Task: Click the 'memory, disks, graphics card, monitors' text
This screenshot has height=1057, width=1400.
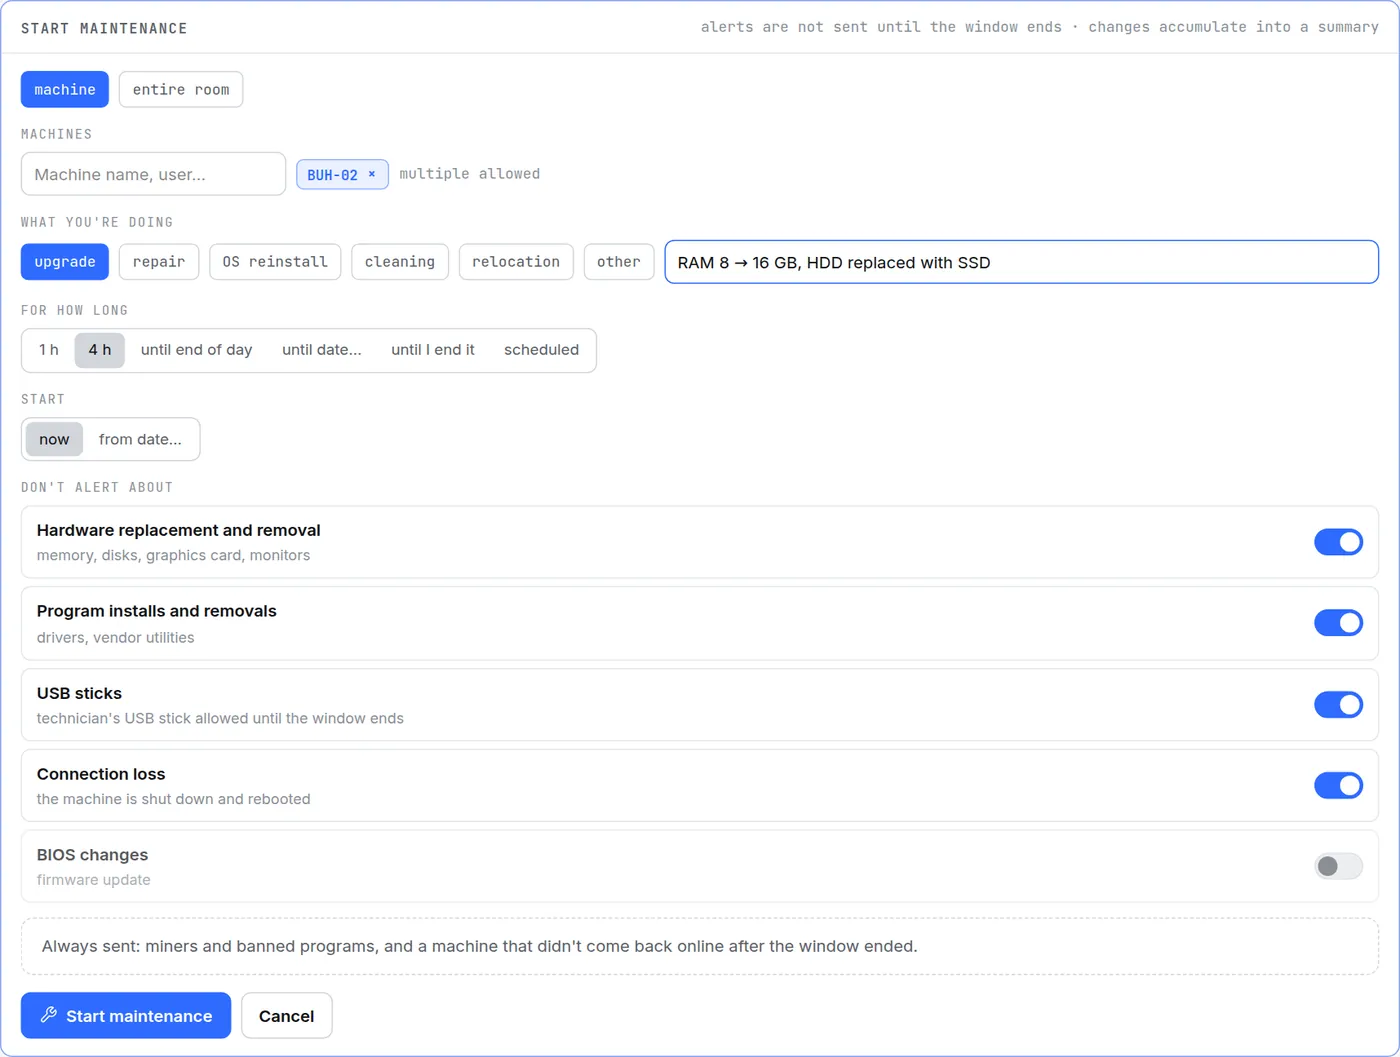Action: pos(174,556)
